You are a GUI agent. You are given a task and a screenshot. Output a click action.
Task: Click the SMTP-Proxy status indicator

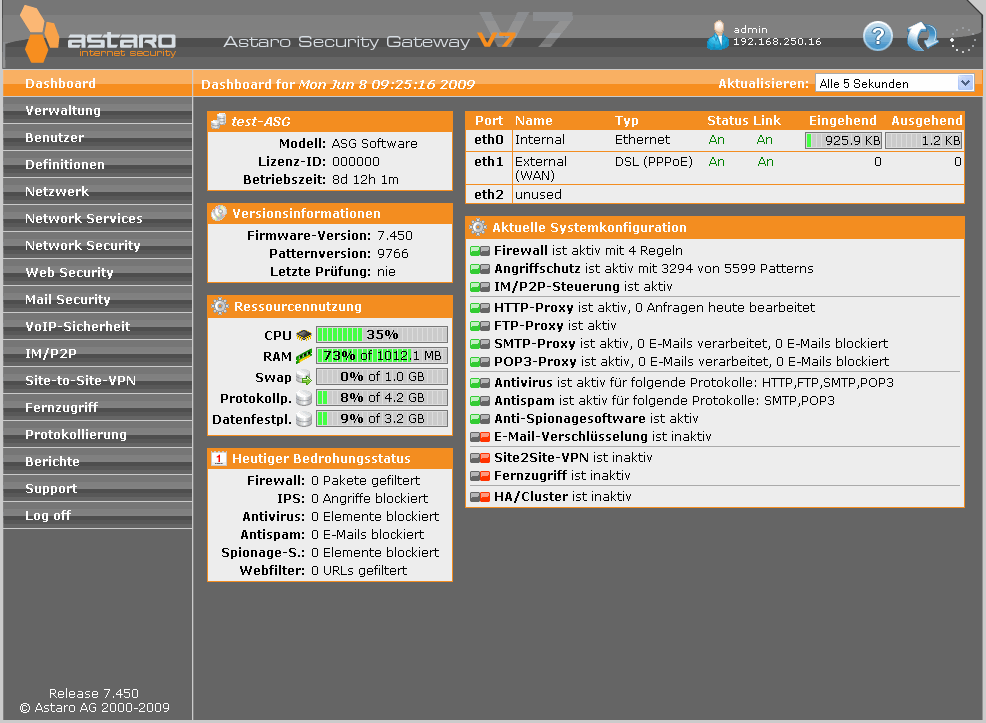(480, 344)
